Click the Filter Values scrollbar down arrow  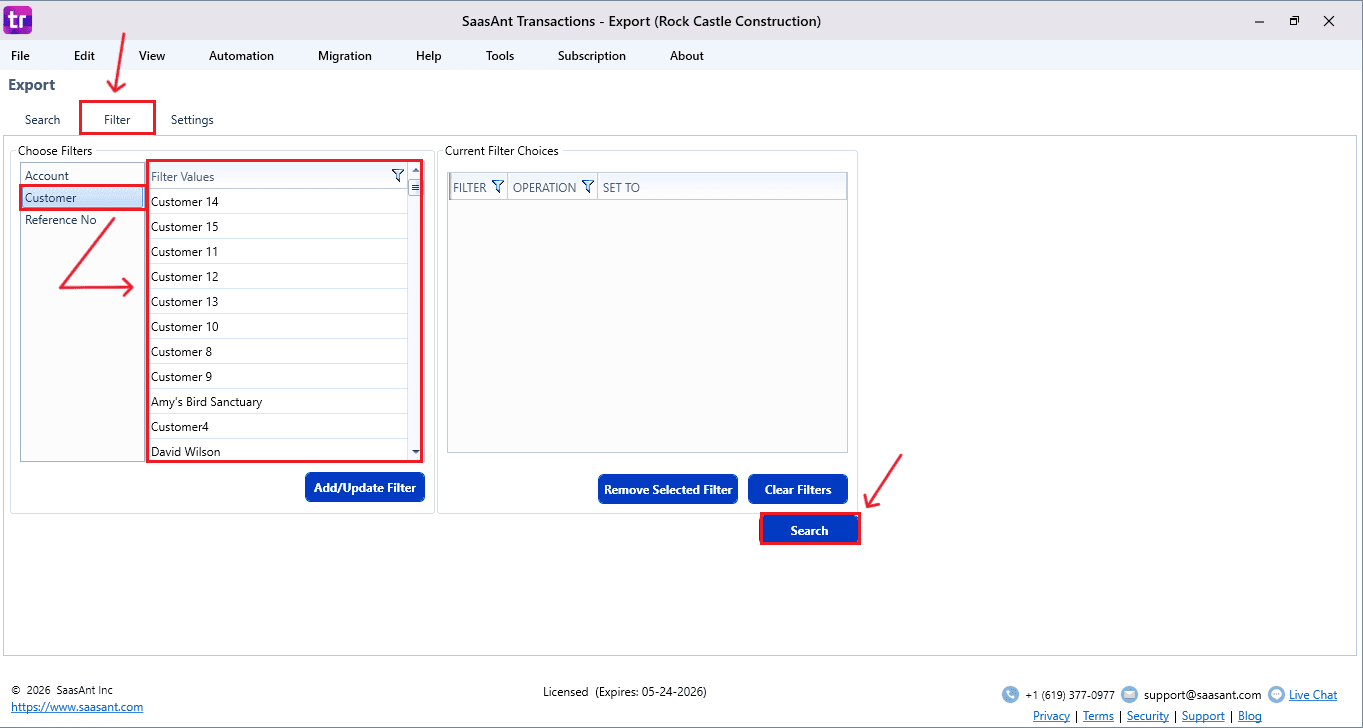(x=415, y=452)
